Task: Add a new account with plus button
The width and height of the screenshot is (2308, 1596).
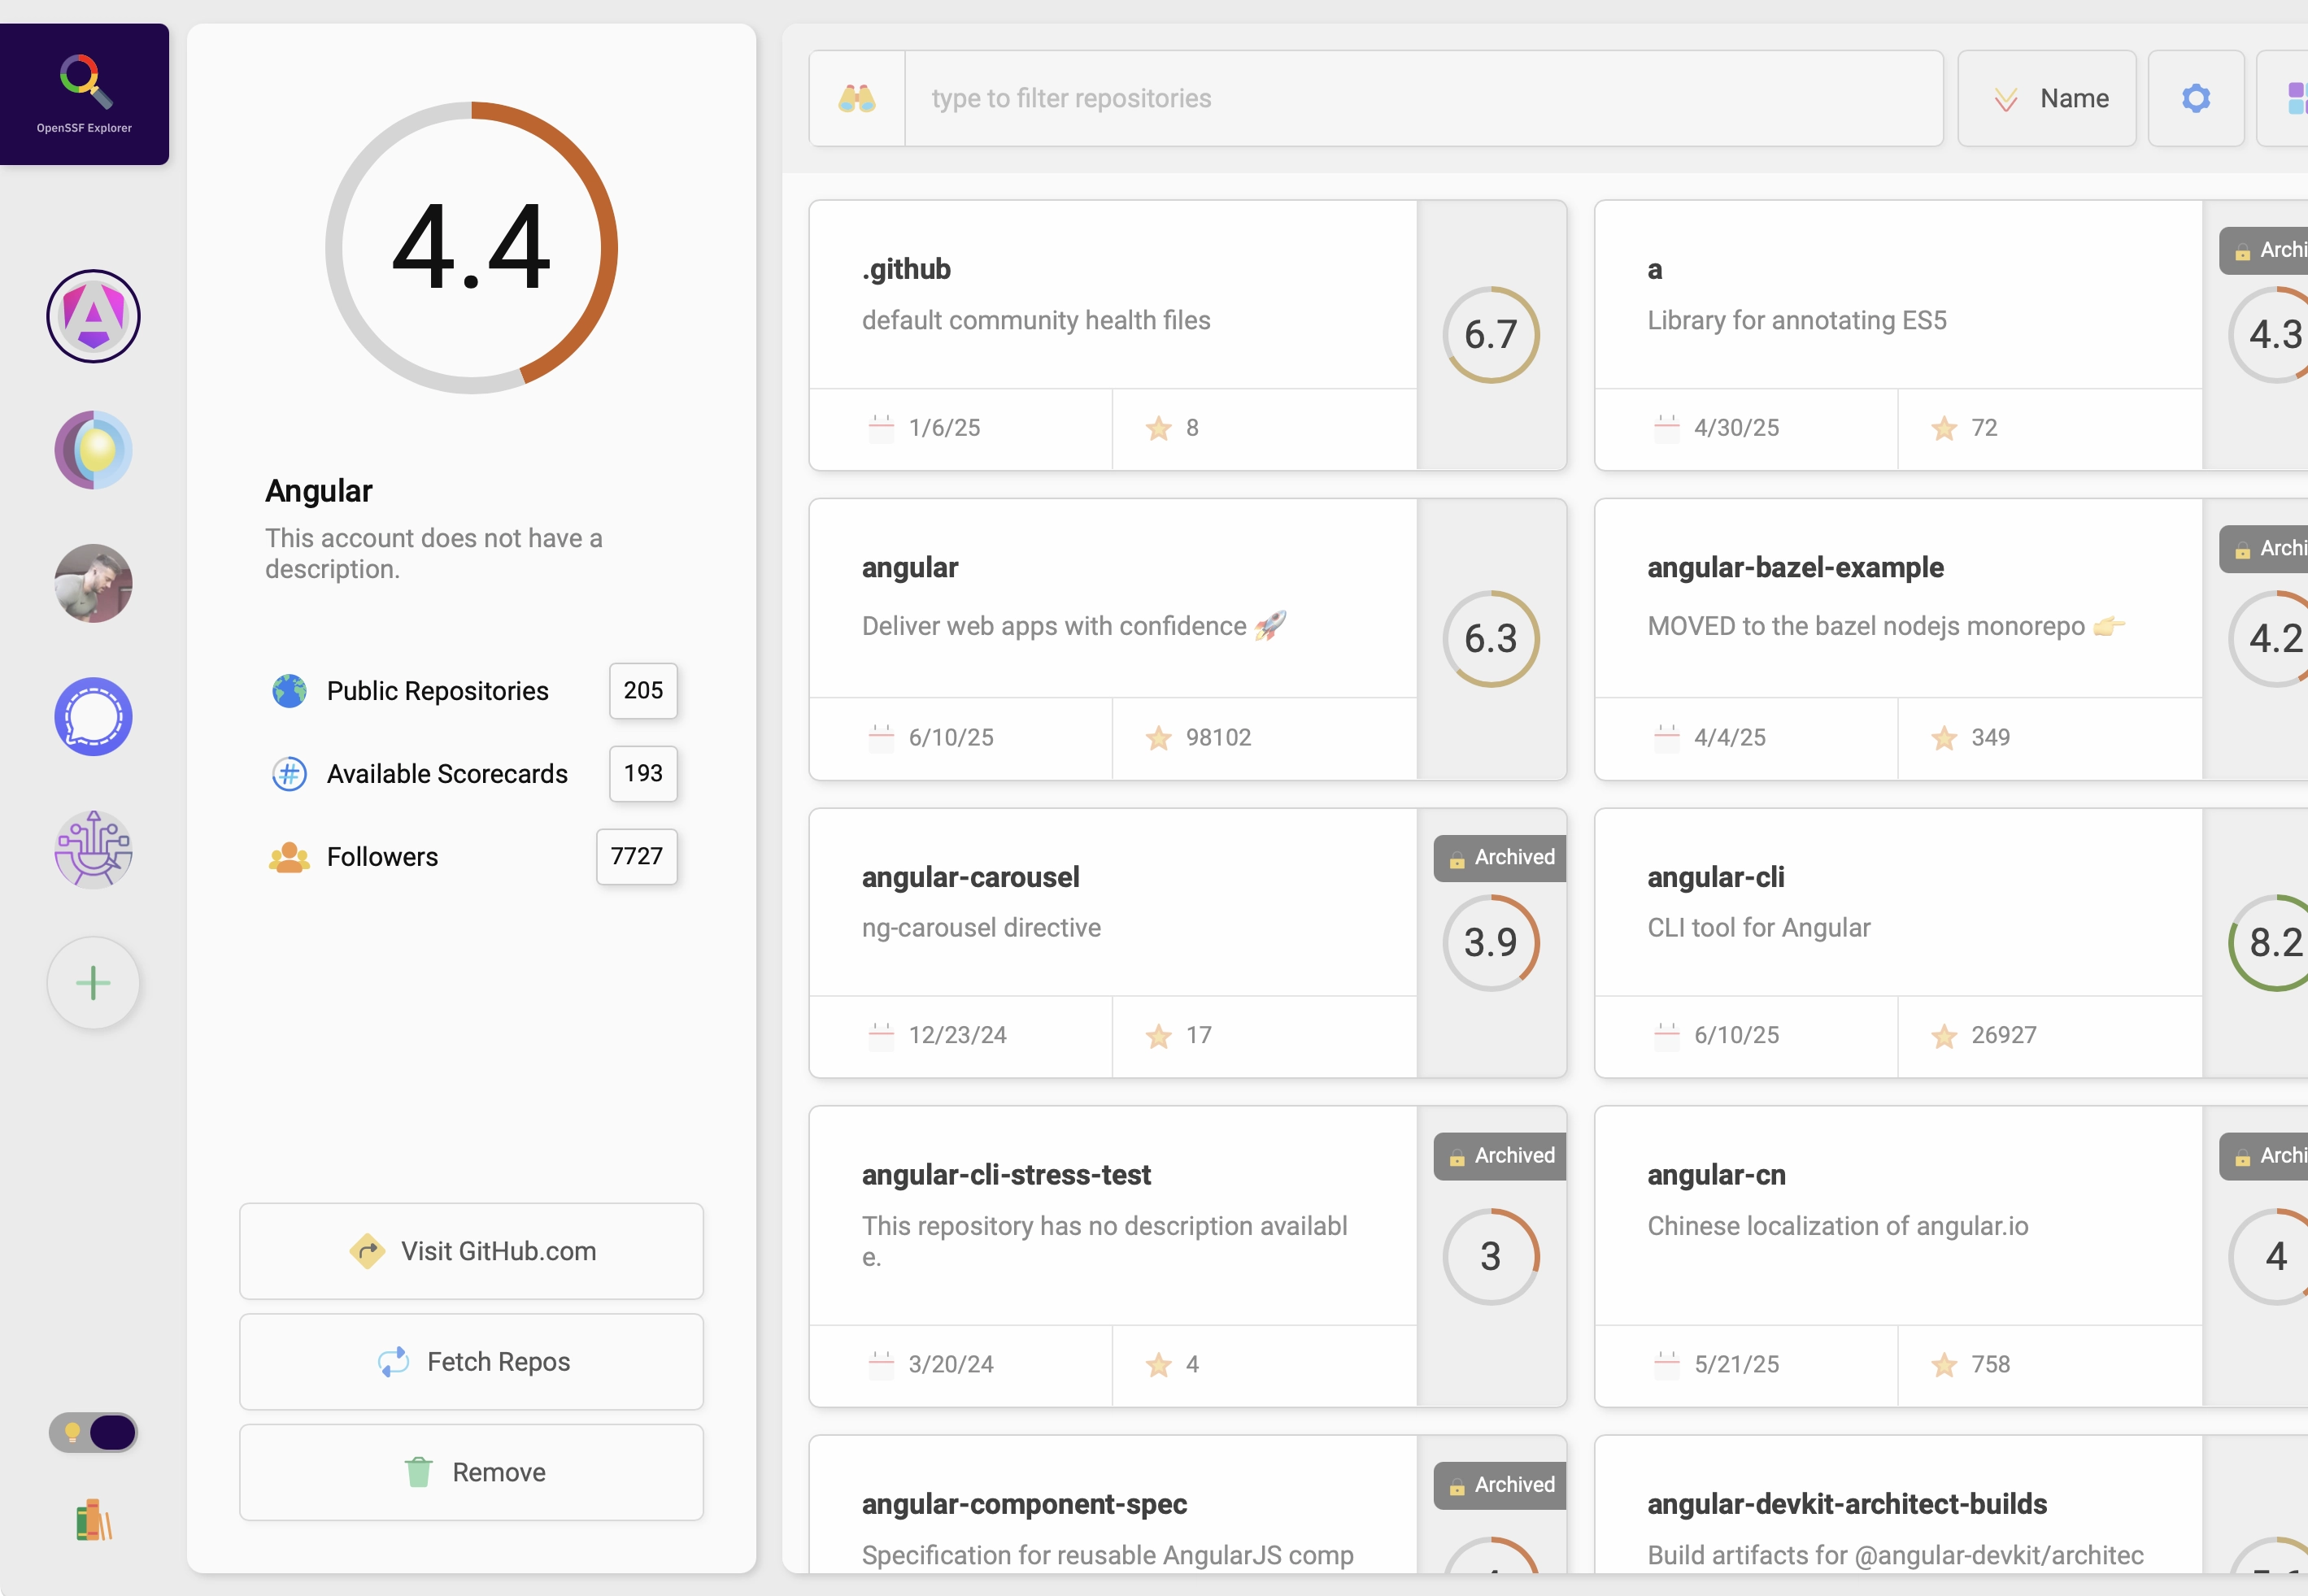Action: click(x=93, y=983)
